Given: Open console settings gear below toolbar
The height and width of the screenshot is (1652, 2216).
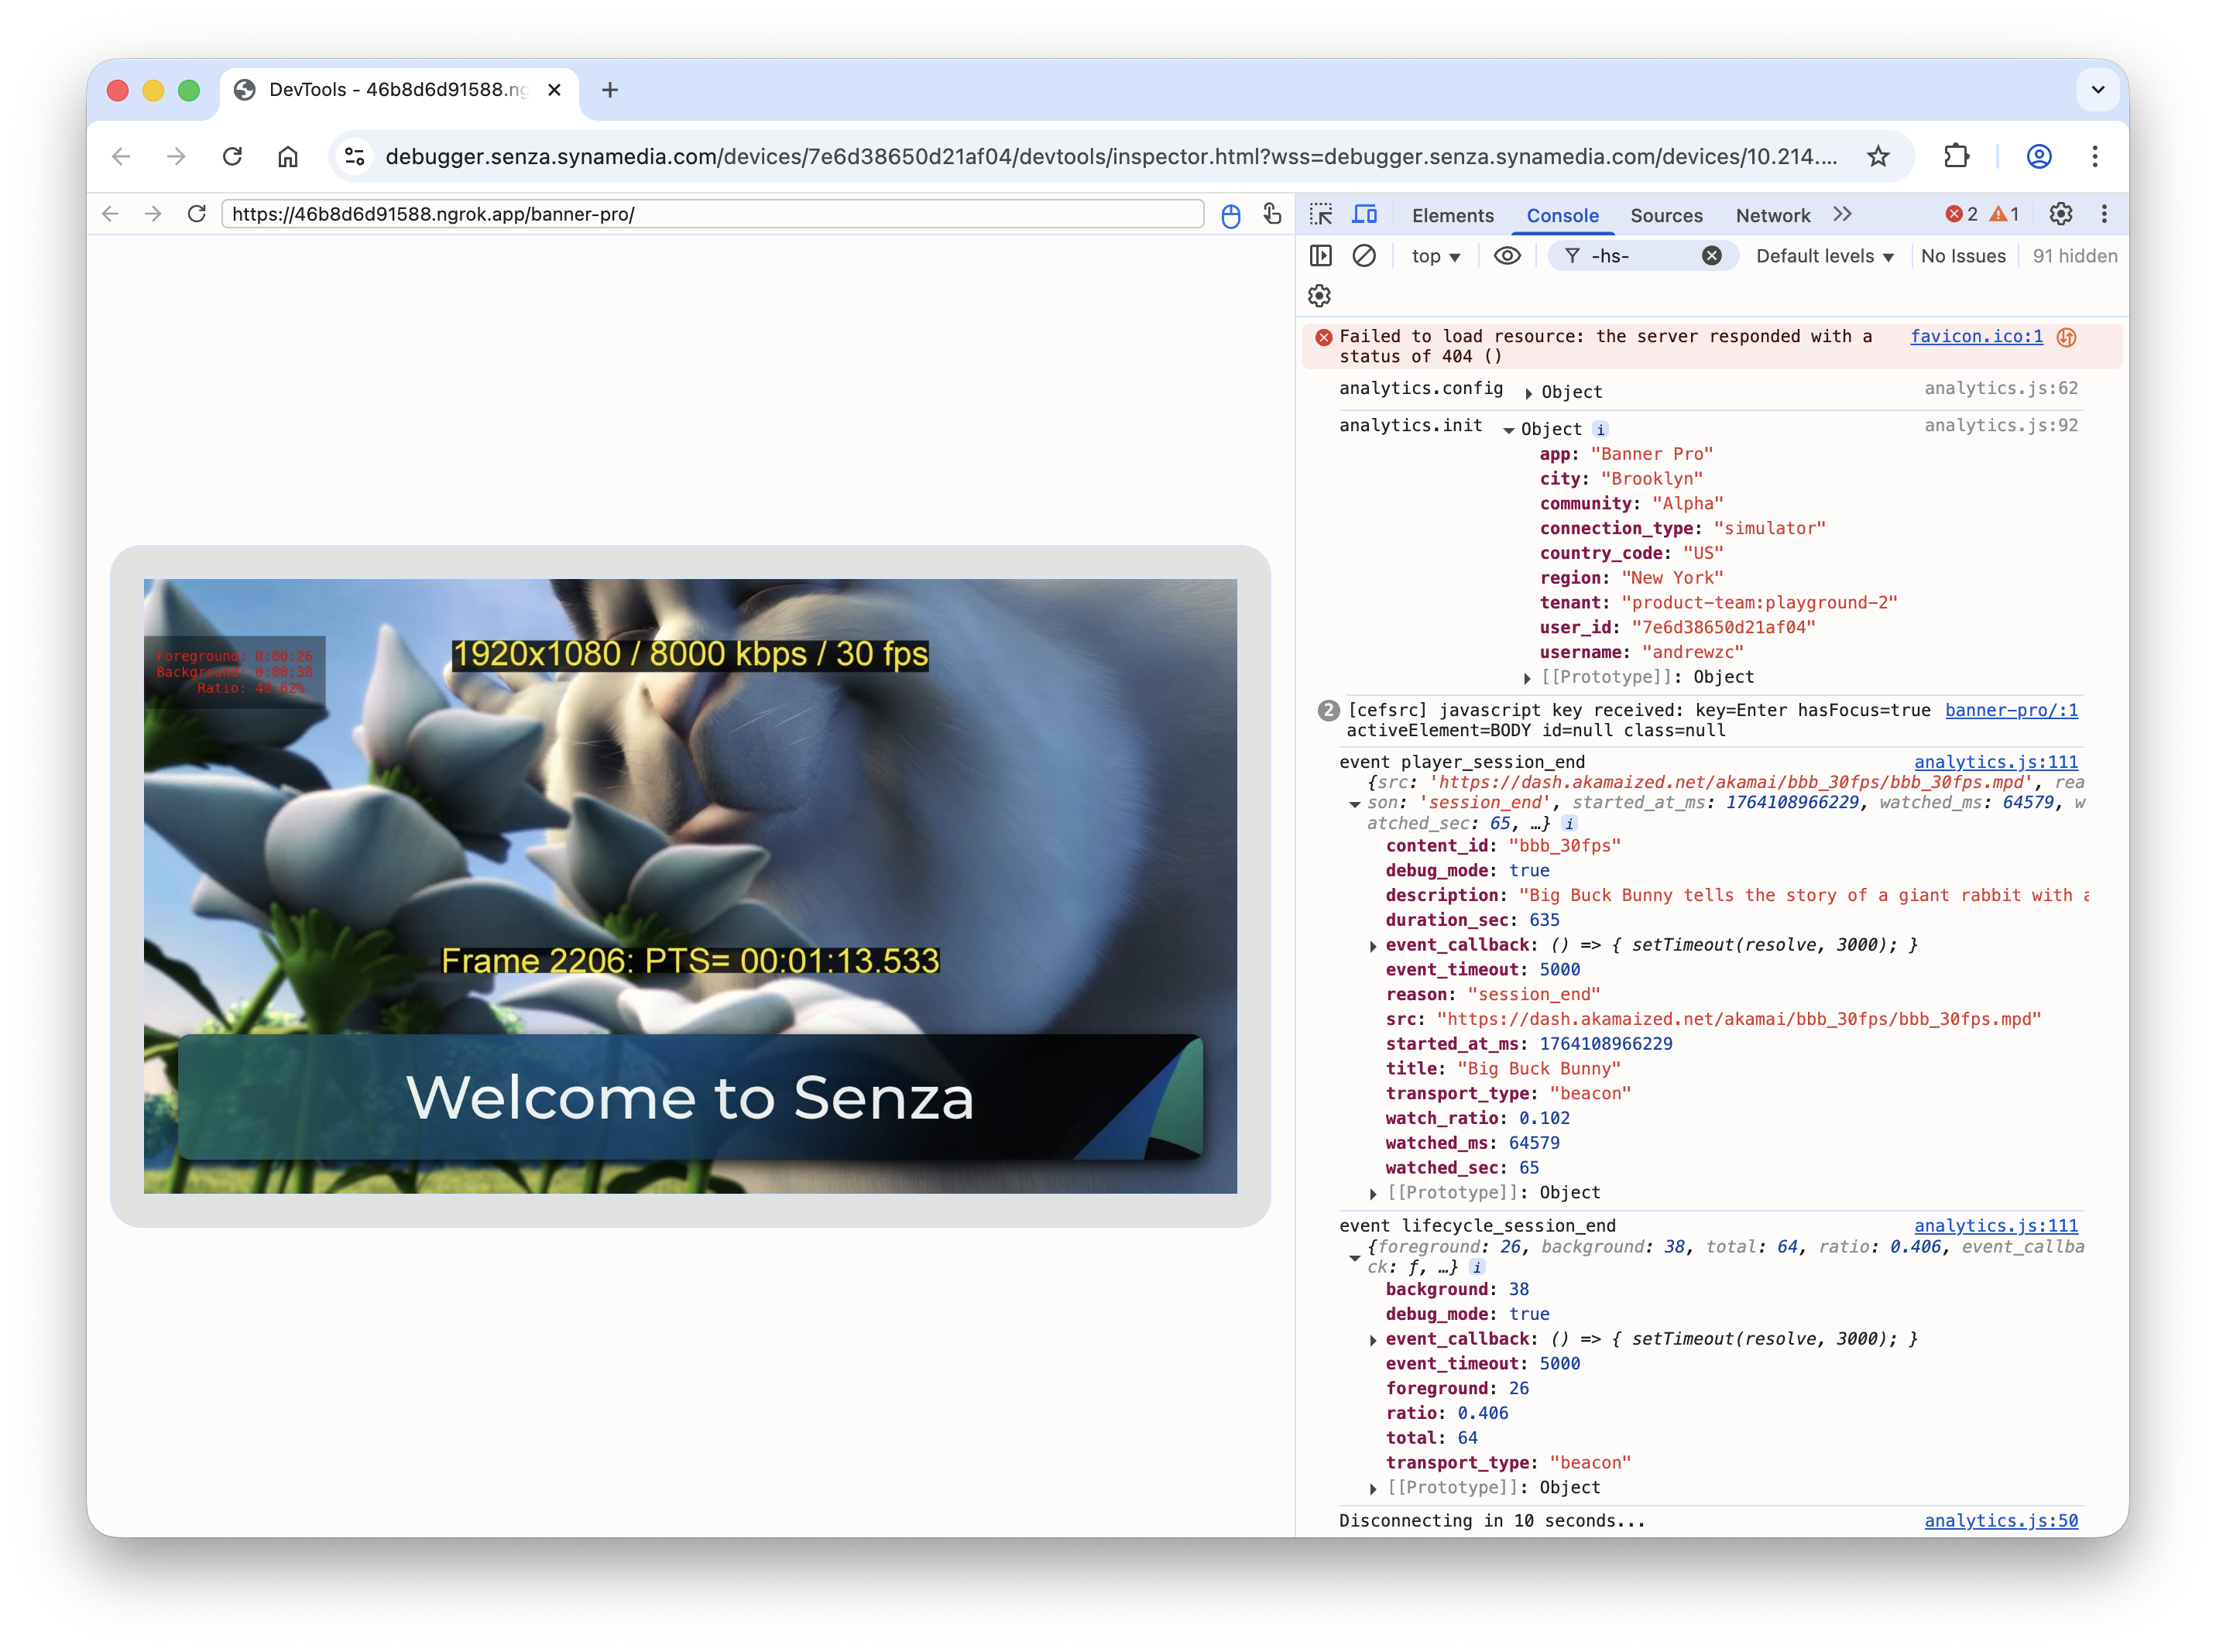Looking at the screenshot, I should (x=1320, y=296).
